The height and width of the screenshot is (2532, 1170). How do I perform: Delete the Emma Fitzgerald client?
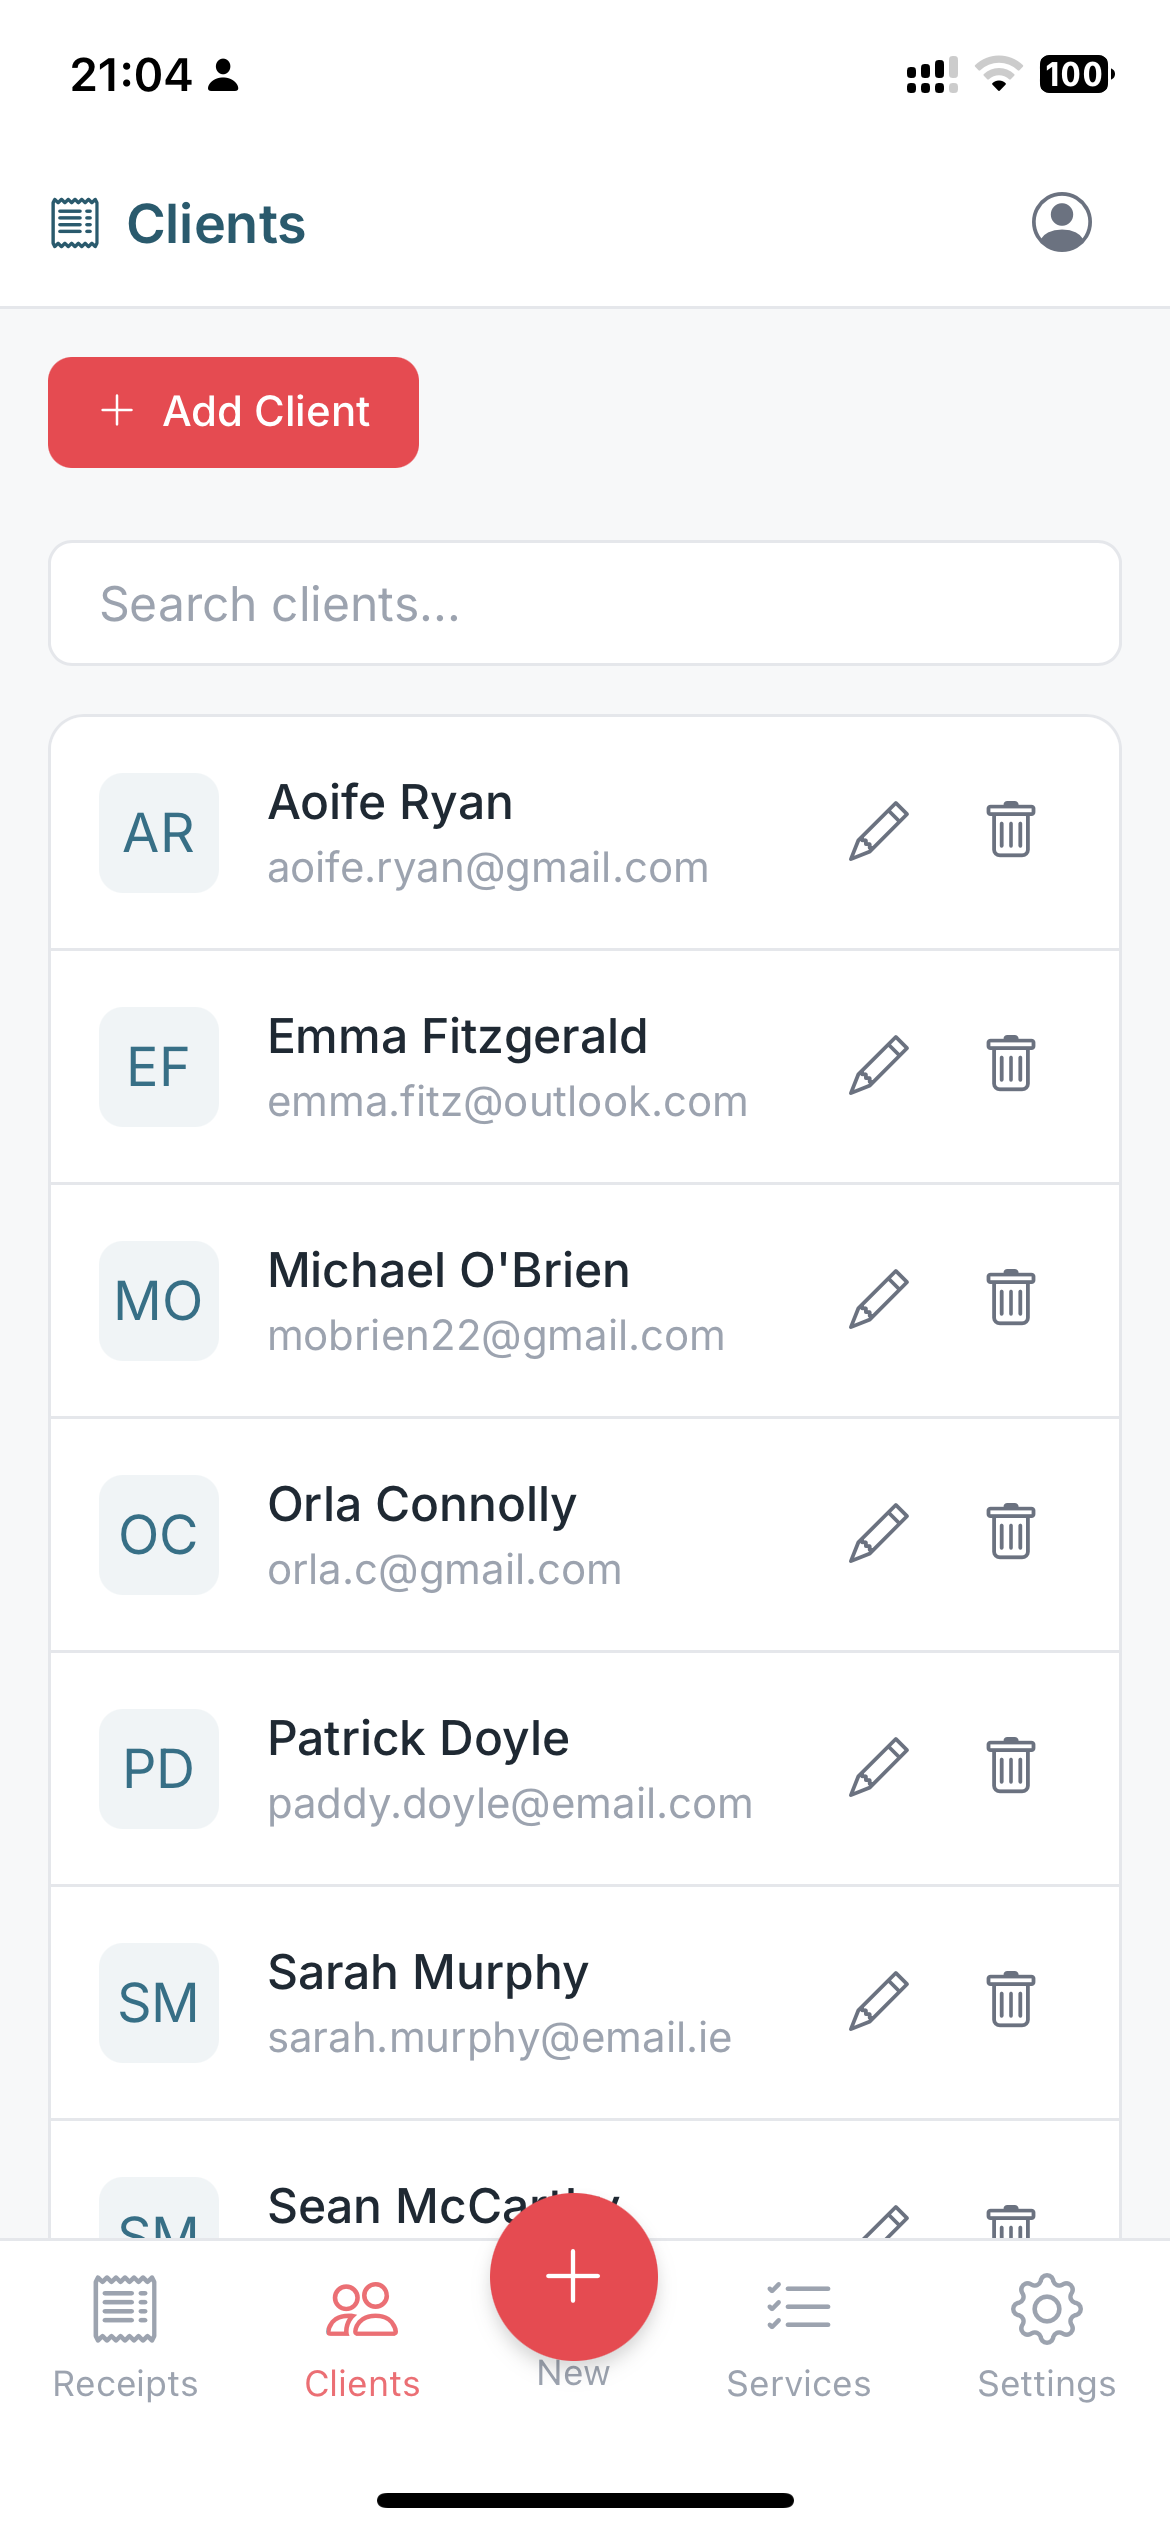point(1010,1065)
